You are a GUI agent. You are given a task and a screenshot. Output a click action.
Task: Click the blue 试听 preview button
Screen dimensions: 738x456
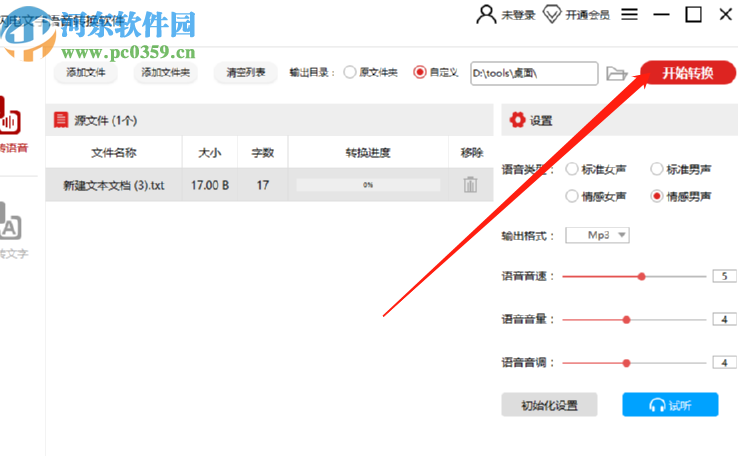(670, 405)
